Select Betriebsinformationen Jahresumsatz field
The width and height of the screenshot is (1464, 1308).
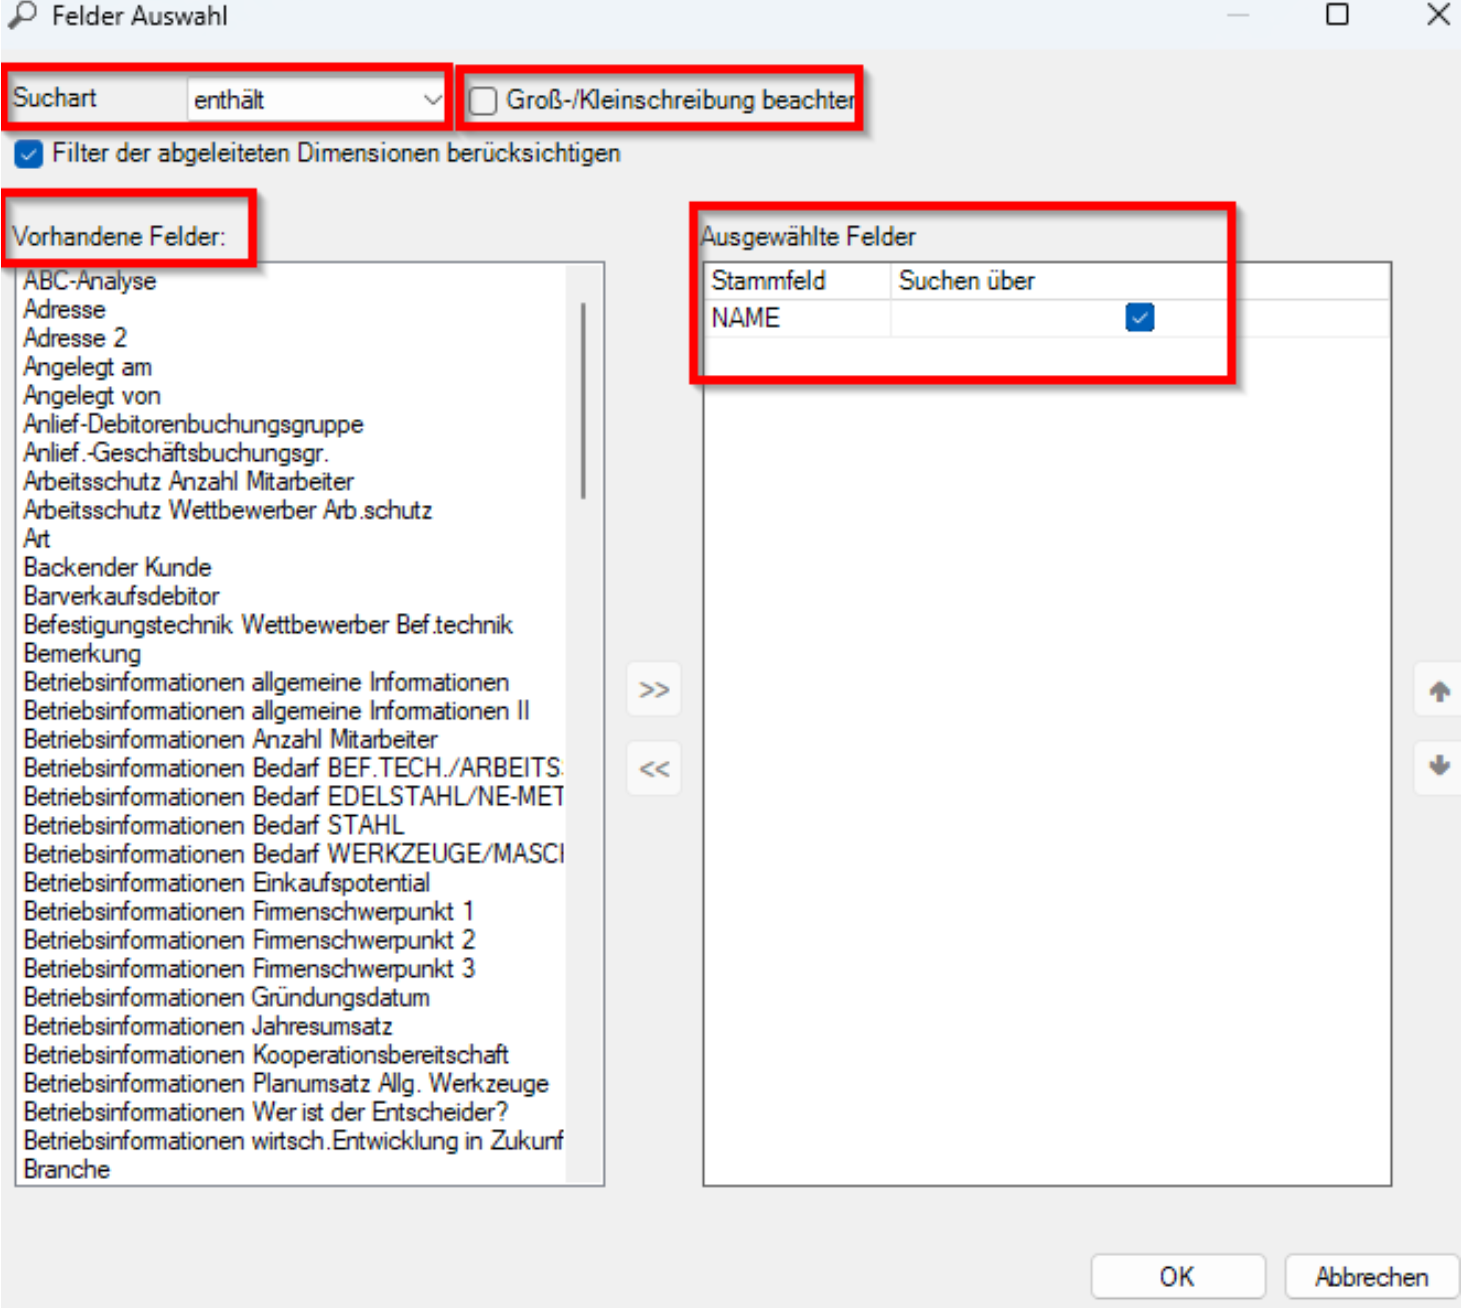coord(208,1027)
